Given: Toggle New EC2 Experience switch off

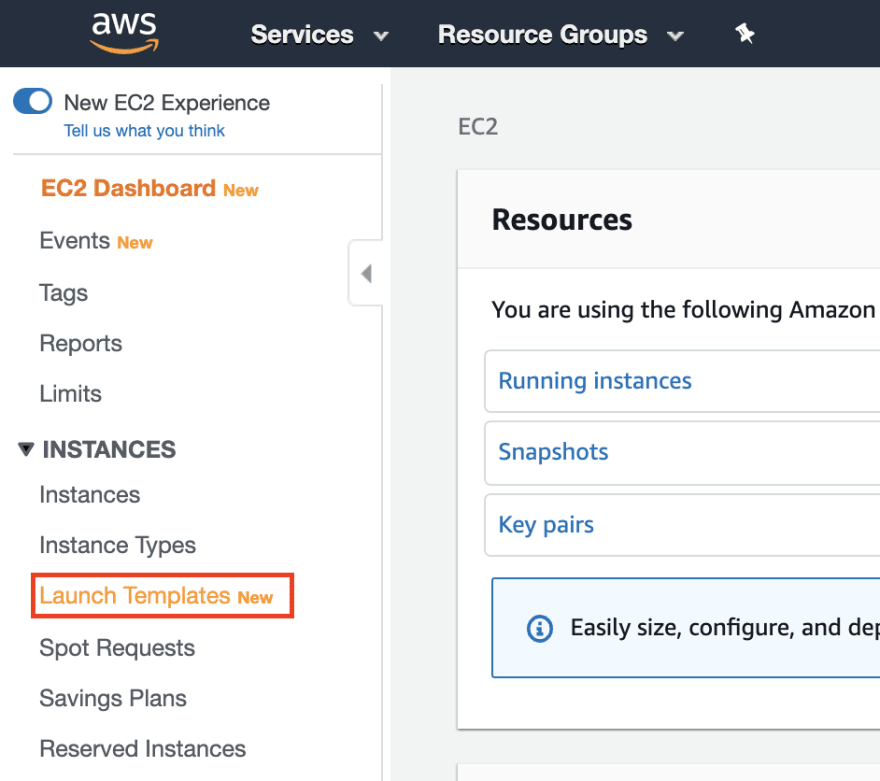Looking at the screenshot, I should 33,102.
